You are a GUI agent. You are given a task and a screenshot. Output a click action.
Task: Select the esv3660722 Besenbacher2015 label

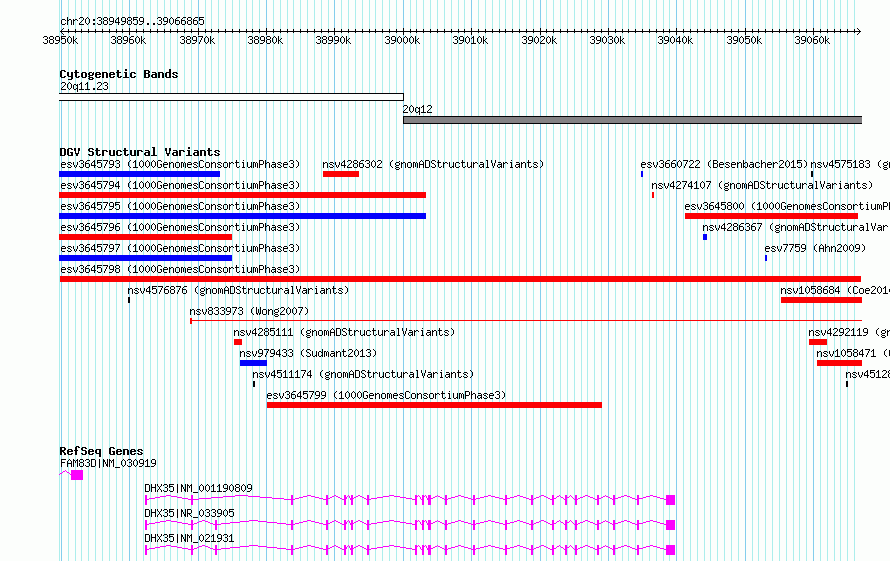point(724,164)
